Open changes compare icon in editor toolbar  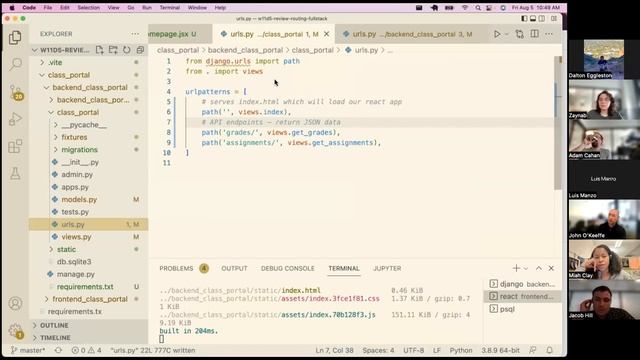(519, 34)
